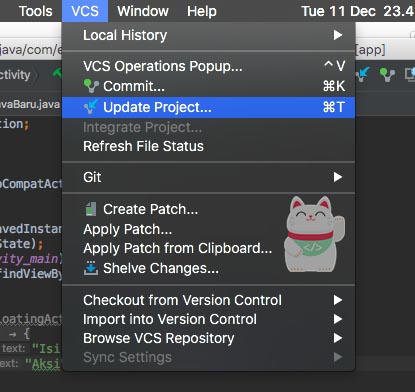Image resolution: width=415 pixels, height=392 pixels.
Task: Click the Shelve Changes download icon
Action: (x=91, y=268)
